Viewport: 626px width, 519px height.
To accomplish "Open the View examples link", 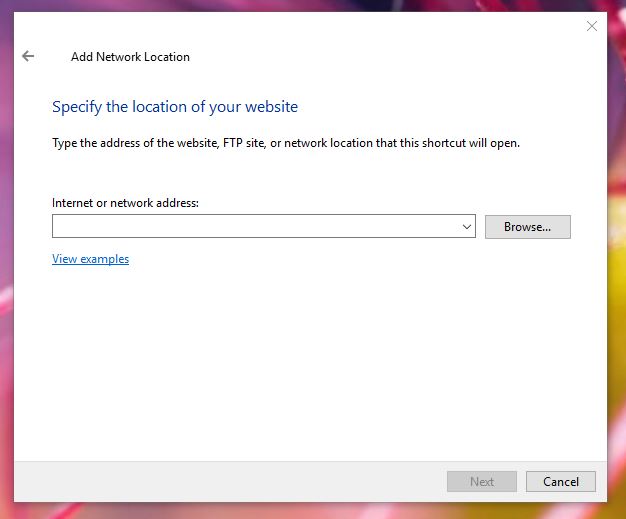I will (90, 259).
